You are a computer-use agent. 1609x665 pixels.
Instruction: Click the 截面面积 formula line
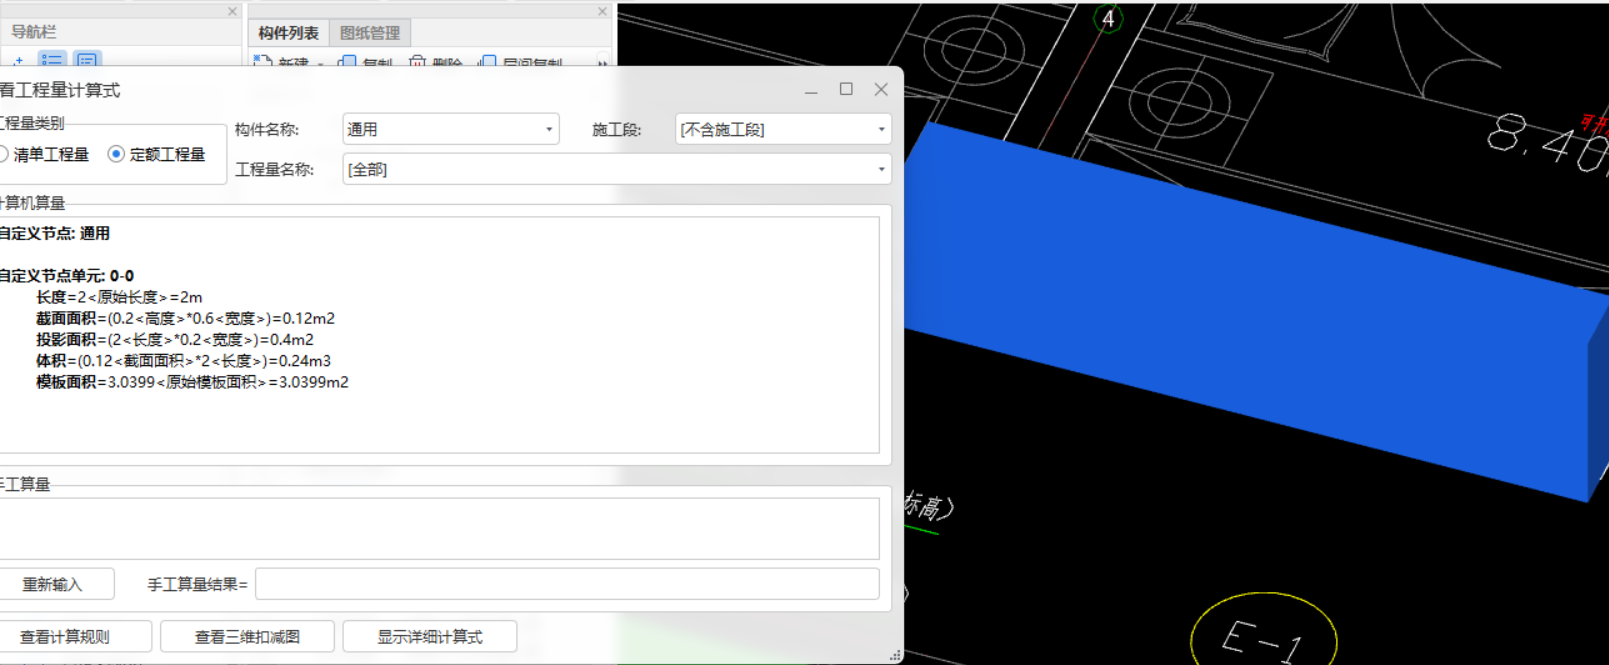[185, 318]
